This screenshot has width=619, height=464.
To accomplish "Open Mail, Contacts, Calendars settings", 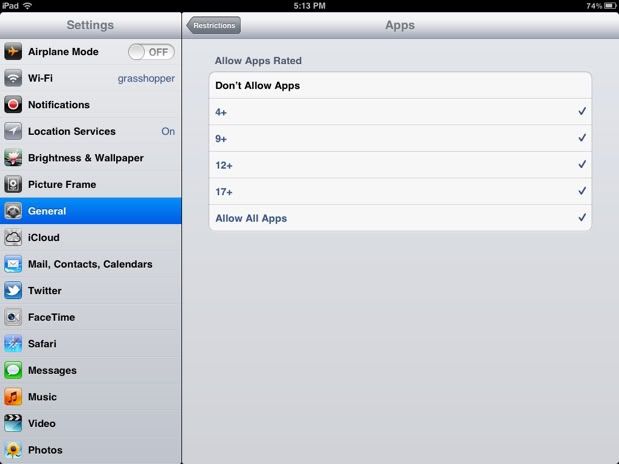I will tap(91, 264).
